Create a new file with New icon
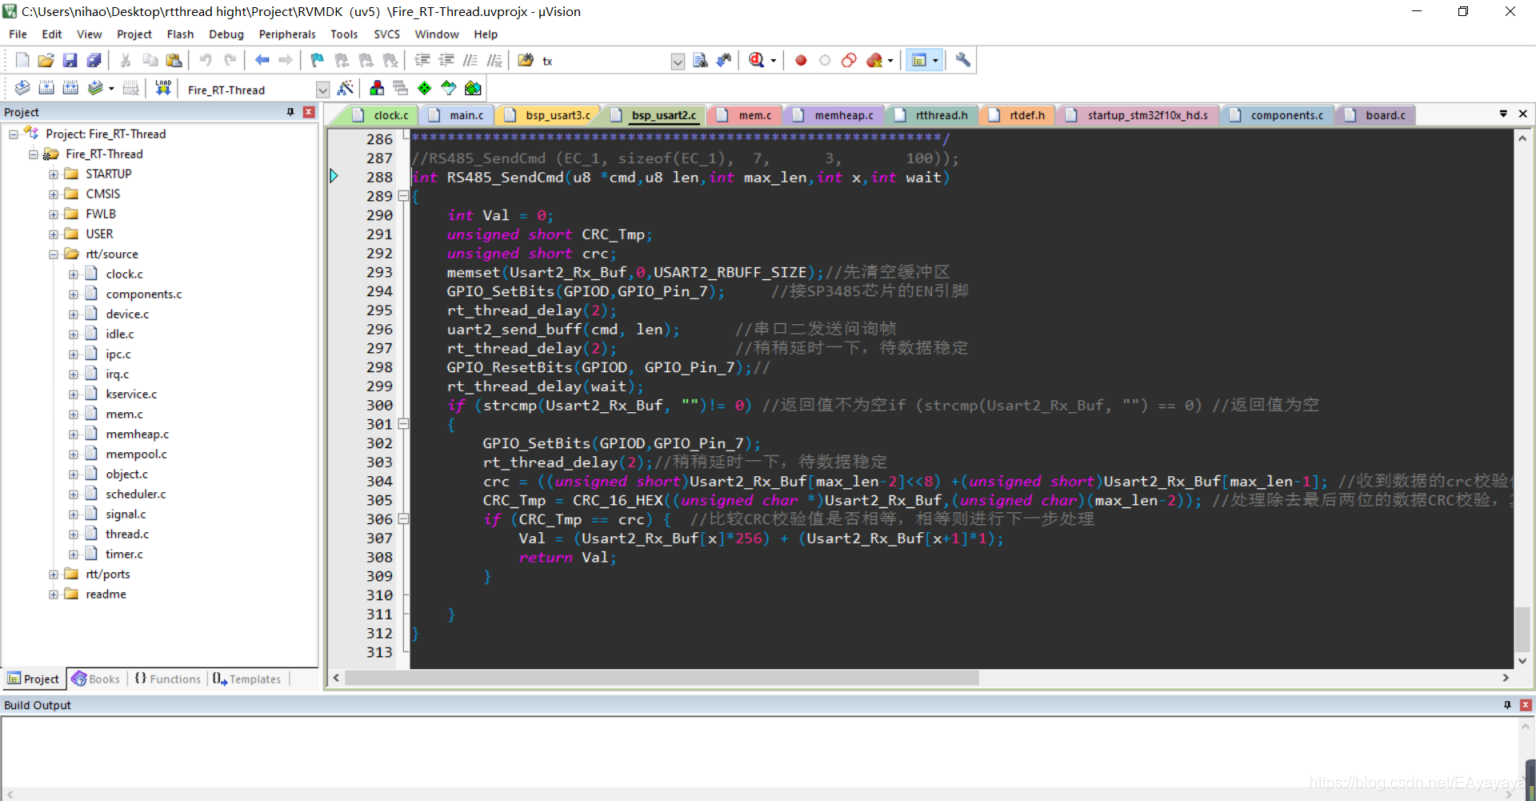Screen dimensions: 1536x801 coord(22,60)
